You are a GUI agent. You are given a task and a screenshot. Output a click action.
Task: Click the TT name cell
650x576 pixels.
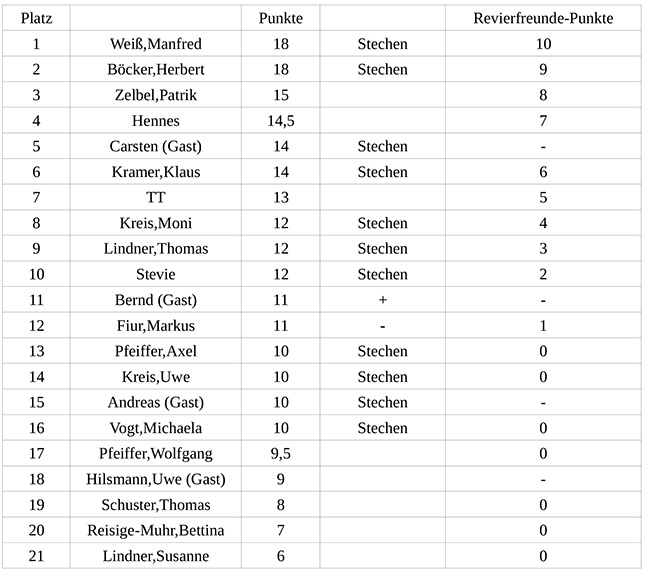click(x=156, y=197)
